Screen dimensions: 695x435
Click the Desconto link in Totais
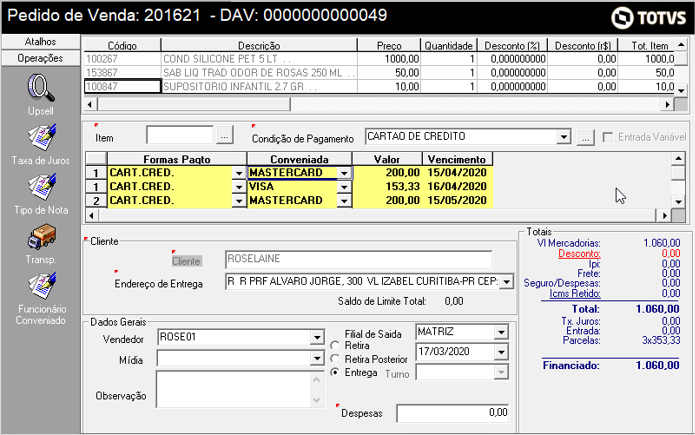579,254
